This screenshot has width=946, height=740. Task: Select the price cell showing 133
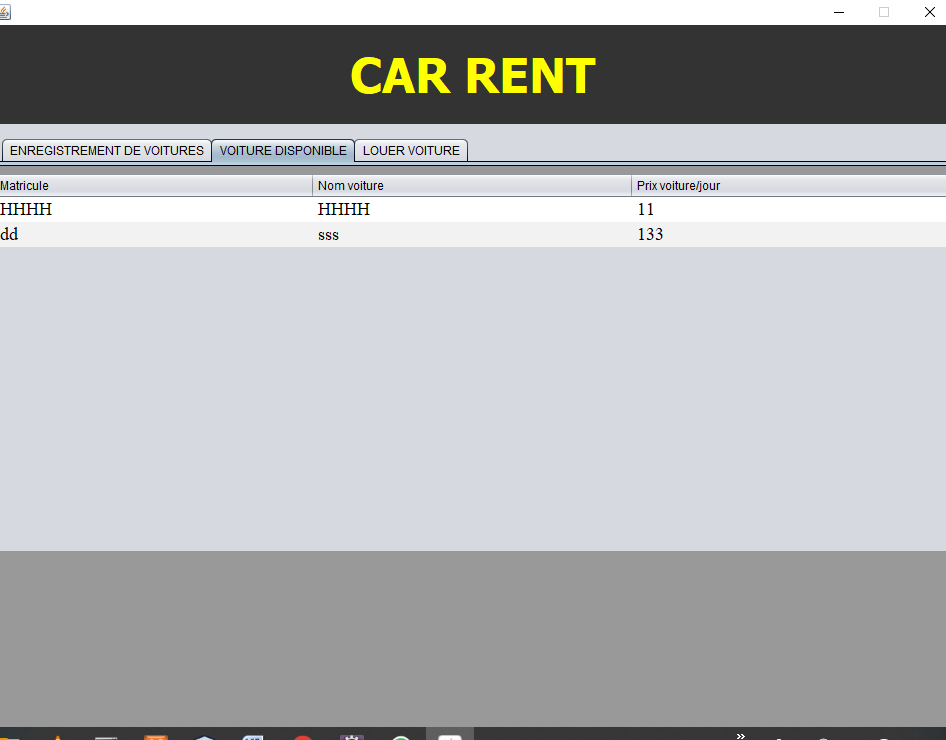click(x=788, y=235)
